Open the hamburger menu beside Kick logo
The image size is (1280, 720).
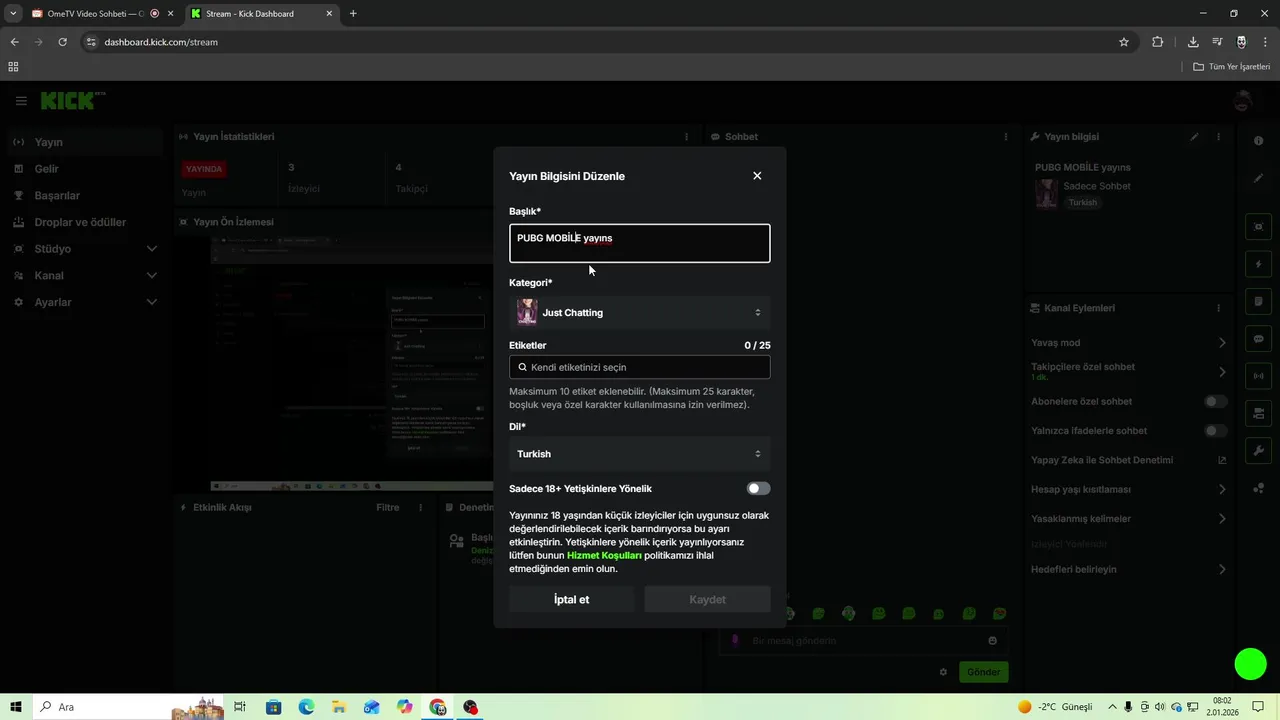click(21, 101)
